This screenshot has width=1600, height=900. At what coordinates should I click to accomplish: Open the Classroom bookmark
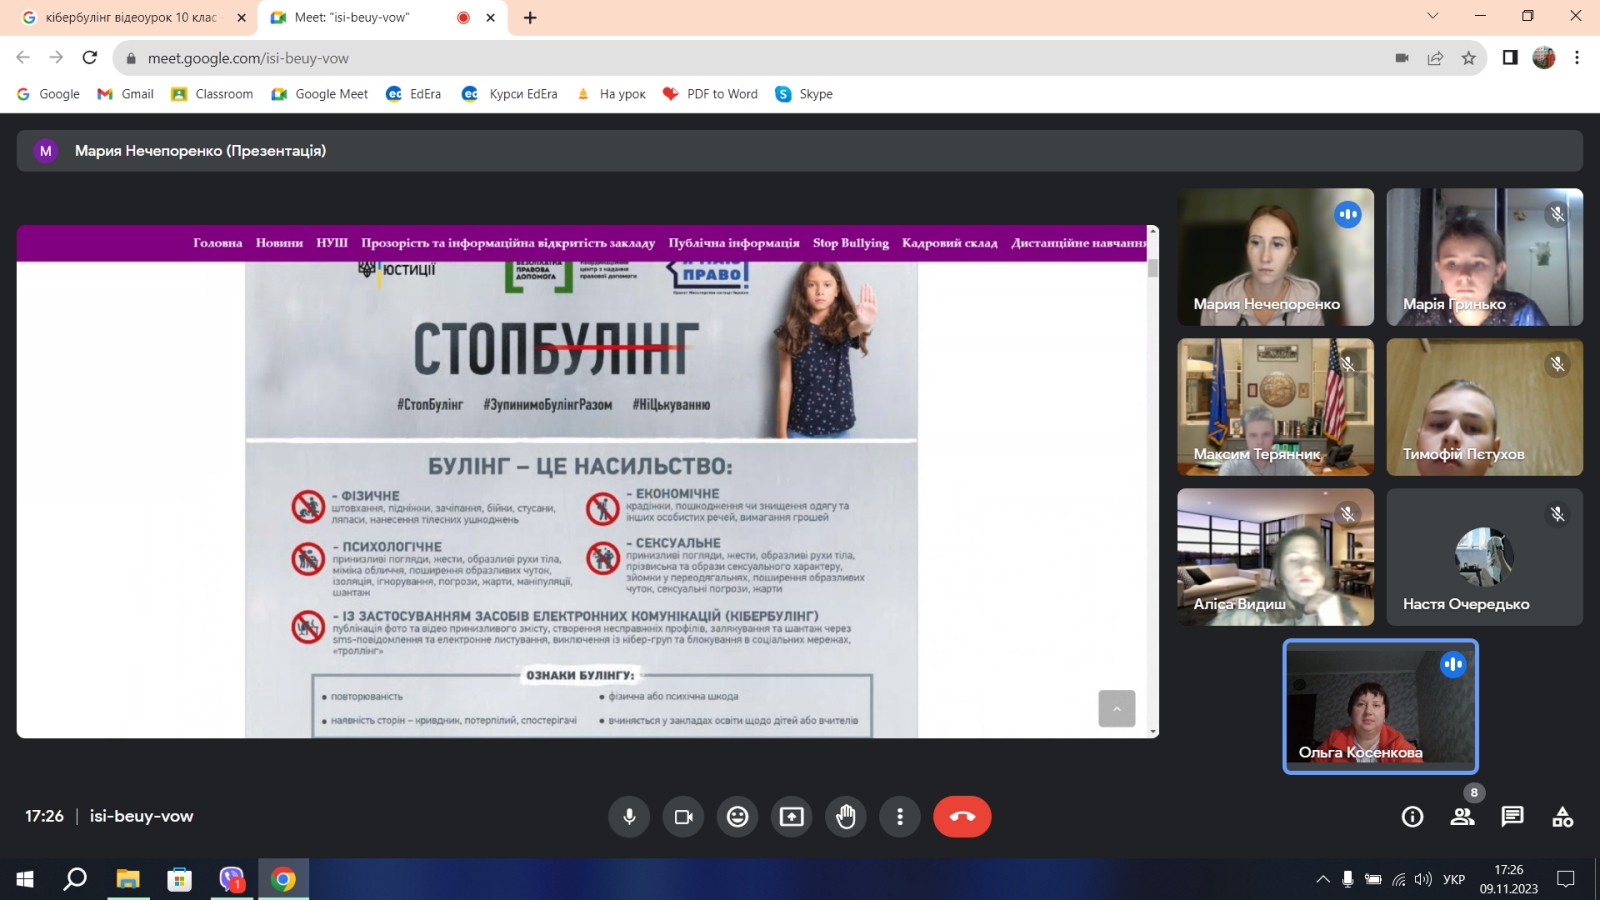[x=212, y=94]
